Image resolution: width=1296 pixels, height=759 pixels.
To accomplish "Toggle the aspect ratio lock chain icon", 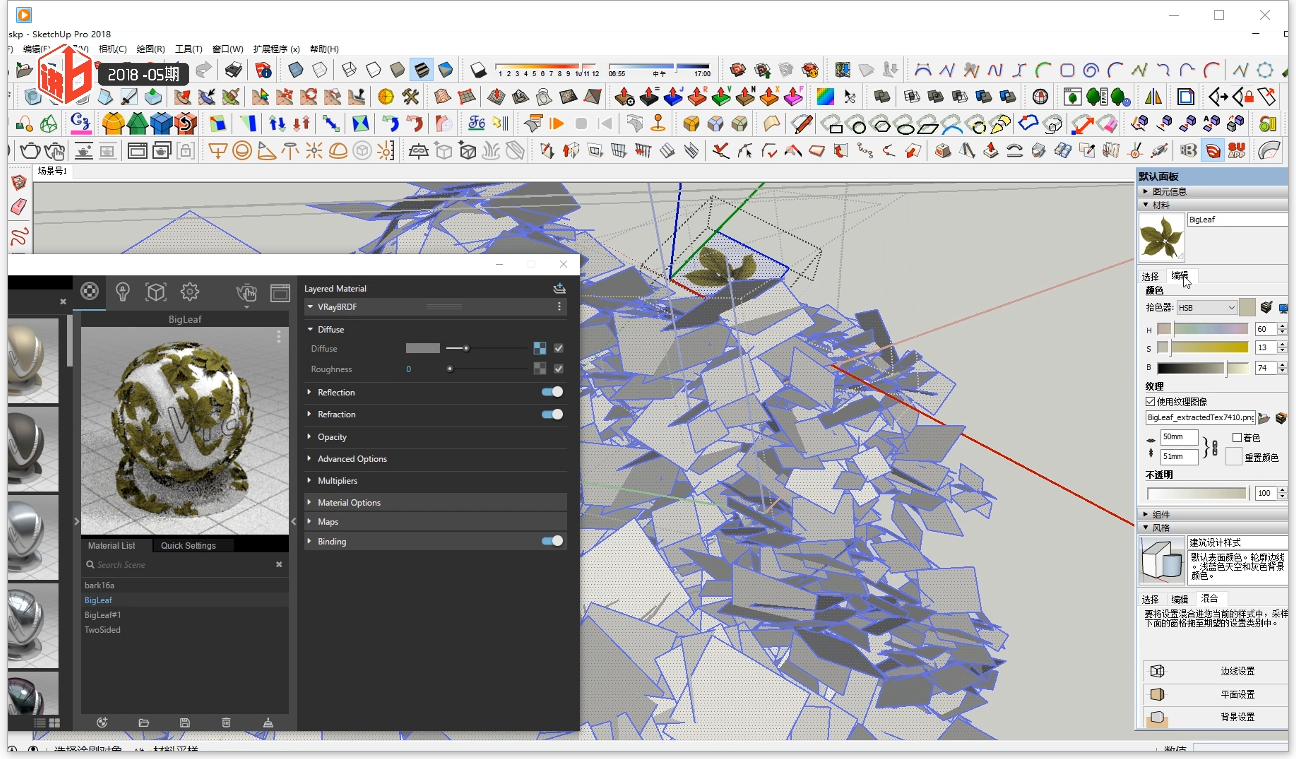I will pyautogui.click(x=1213, y=448).
